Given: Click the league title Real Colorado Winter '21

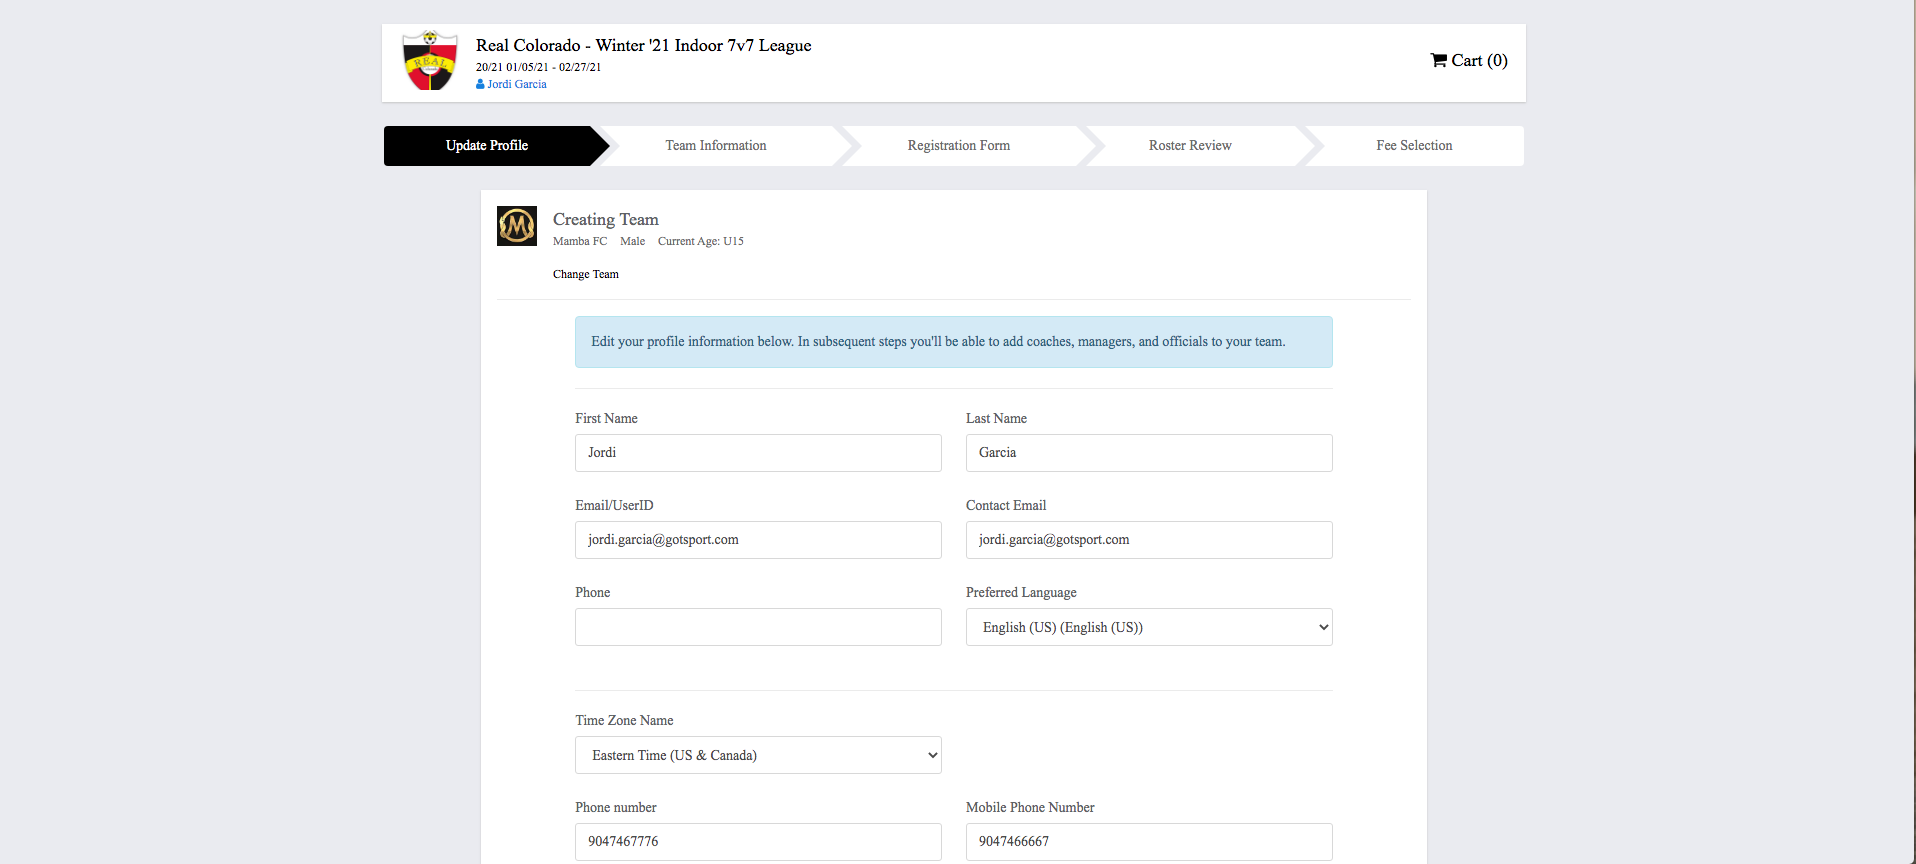Looking at the screenshot, I should [x=644, y=46].
